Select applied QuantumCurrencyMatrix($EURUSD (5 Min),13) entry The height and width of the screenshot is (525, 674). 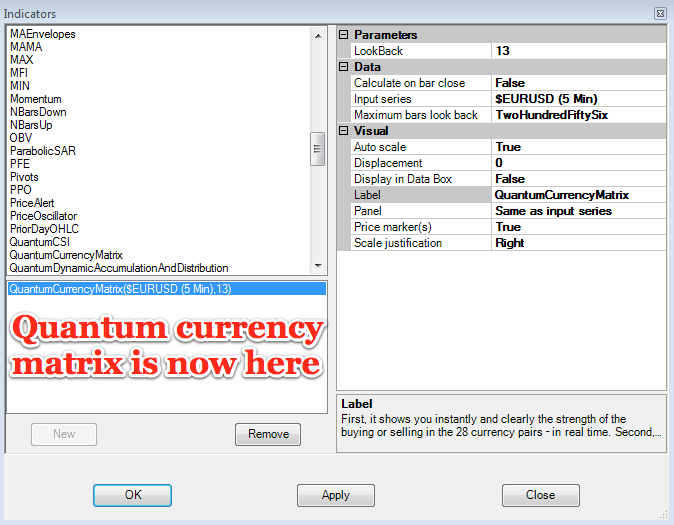pos(167,289)
